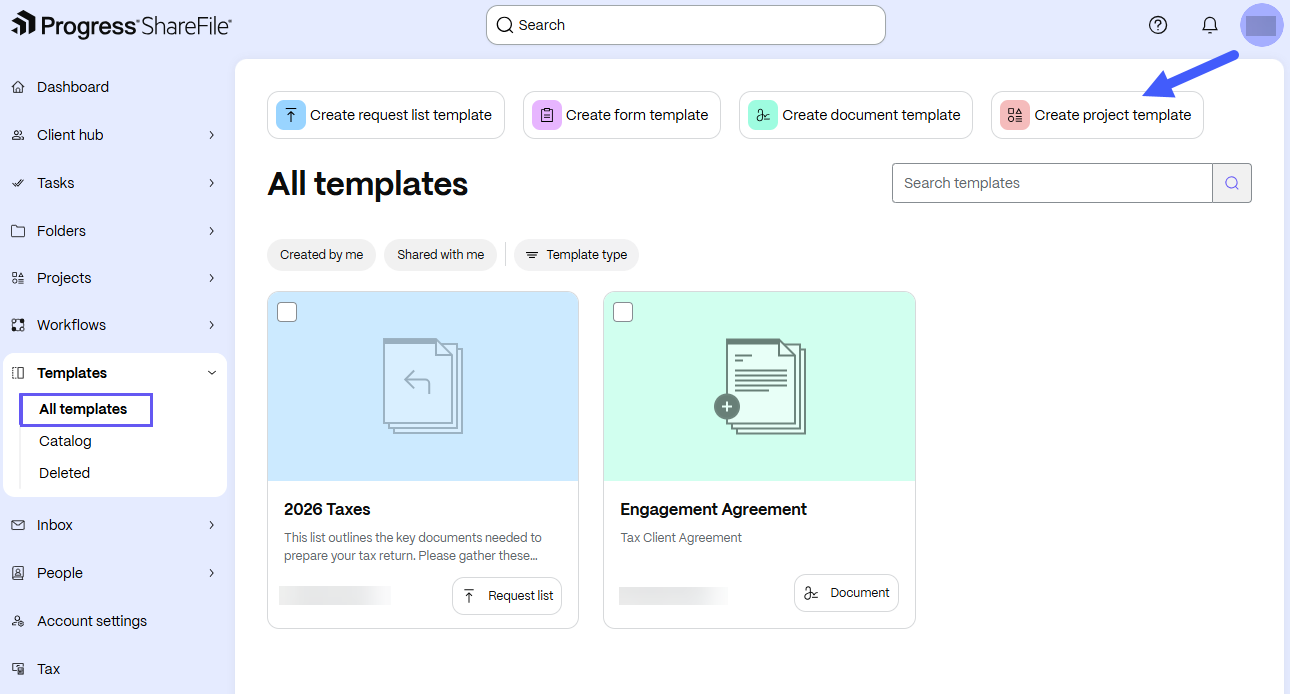Image resolution: width=1290 pixels, height=694 pixels.
Task: Select the 2026 Taxes template checkbox
Action: point(287,312)
